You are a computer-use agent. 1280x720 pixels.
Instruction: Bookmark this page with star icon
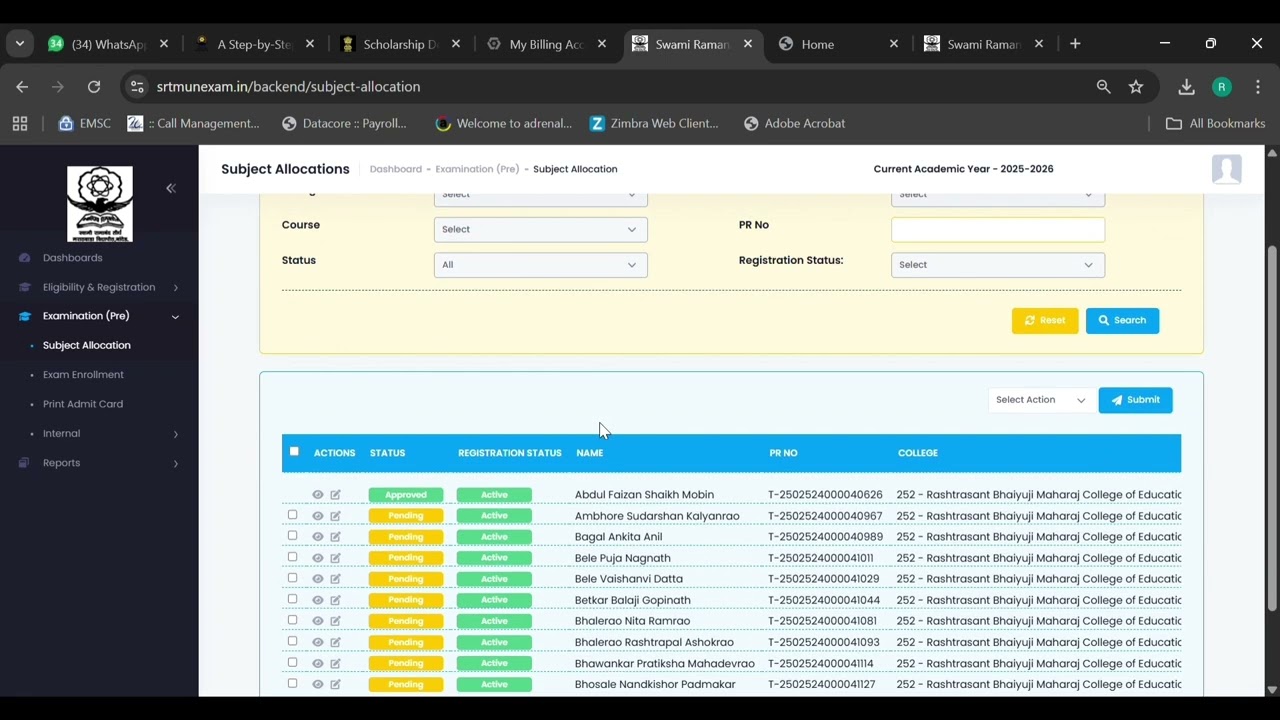click(1136, 87)
